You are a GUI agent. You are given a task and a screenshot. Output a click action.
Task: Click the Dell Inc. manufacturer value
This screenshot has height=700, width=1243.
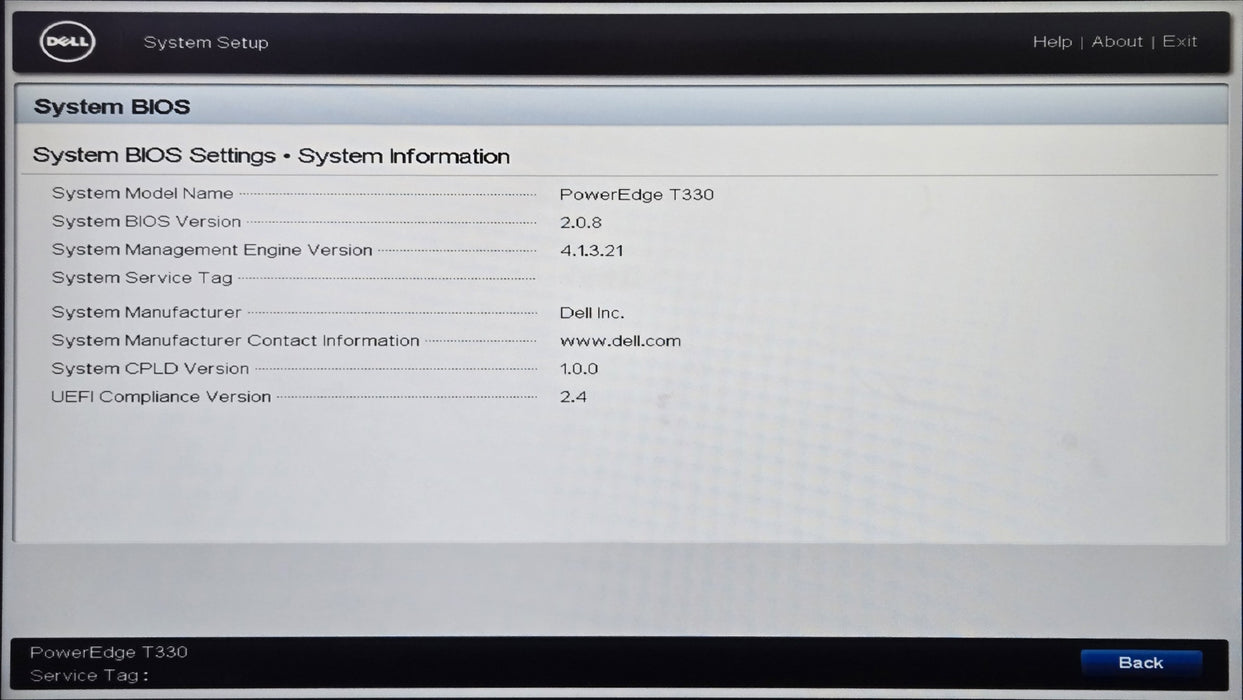[592, 314]
